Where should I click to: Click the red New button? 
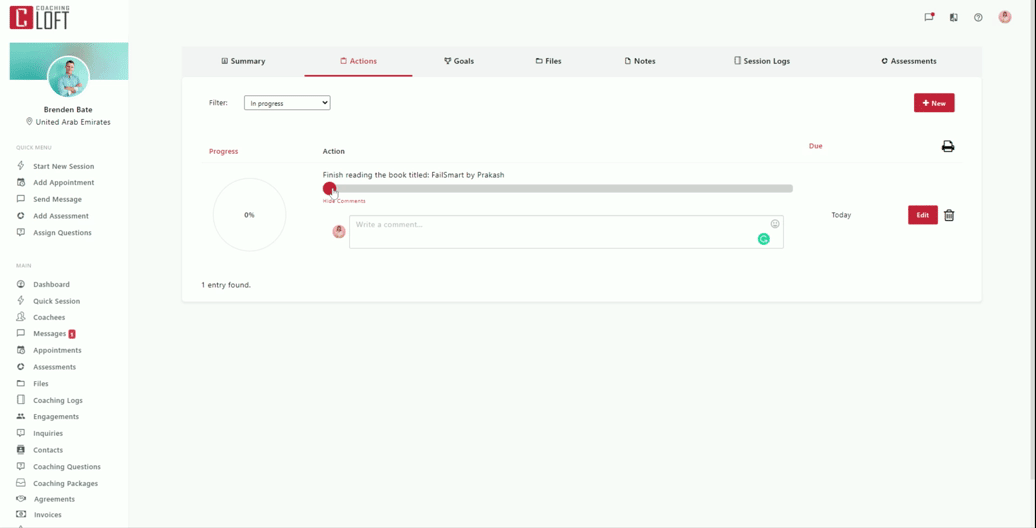(933, 103)
